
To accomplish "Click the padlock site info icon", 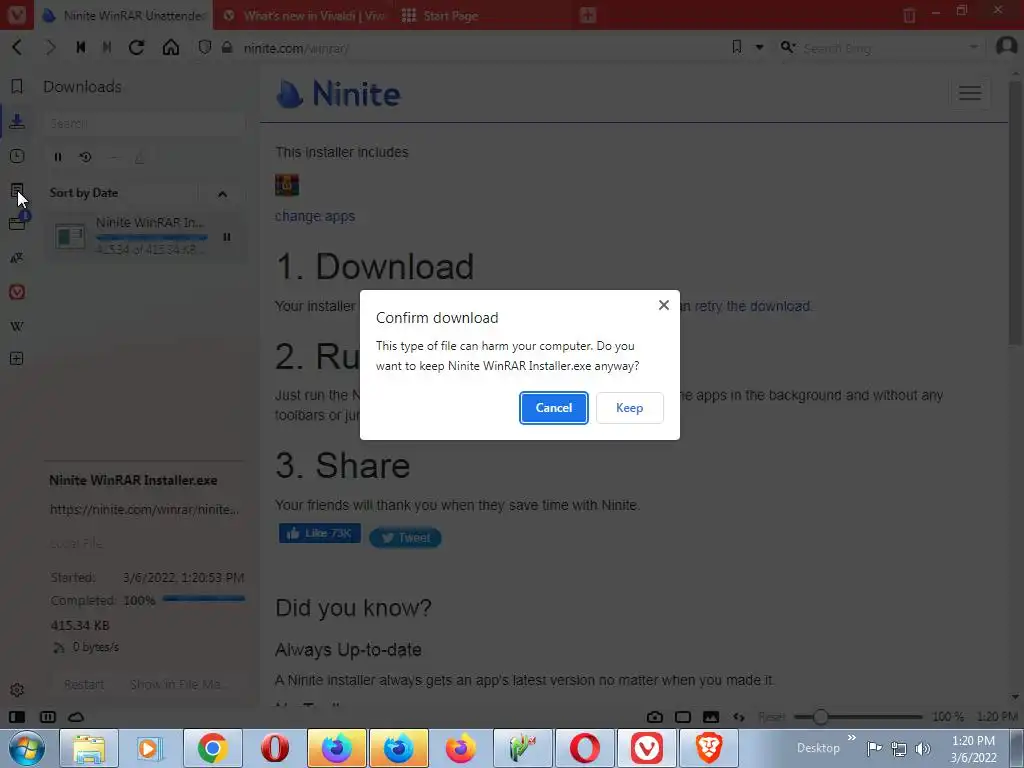I will [227, 48].
